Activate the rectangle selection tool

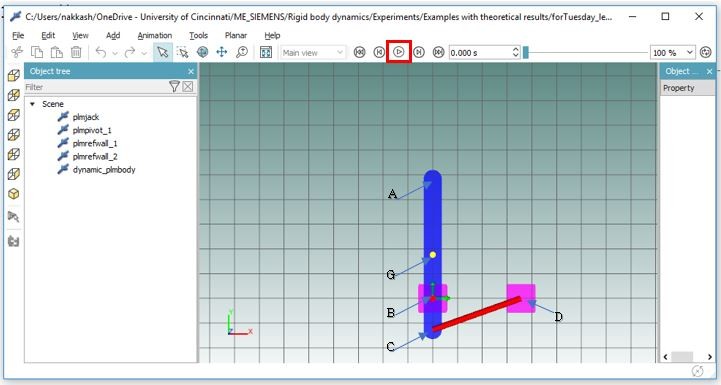(183, 52)
